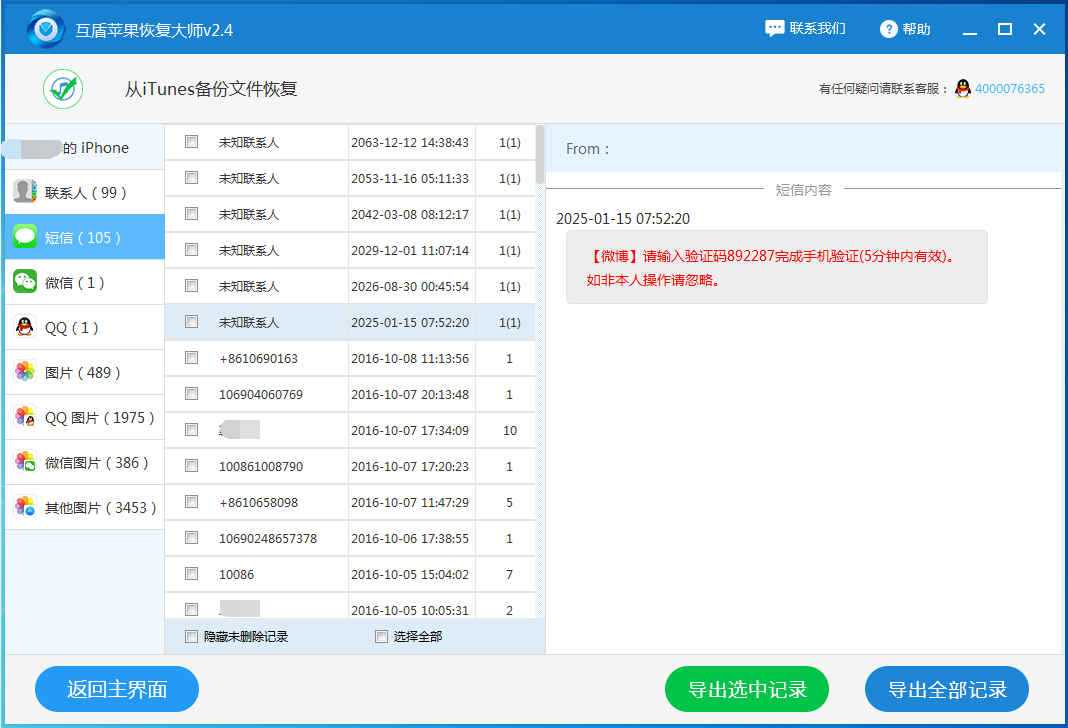The image size is (1068, 728).
Task: Click the QQ penguin icon in sidebar
Action: click(25, 326)
